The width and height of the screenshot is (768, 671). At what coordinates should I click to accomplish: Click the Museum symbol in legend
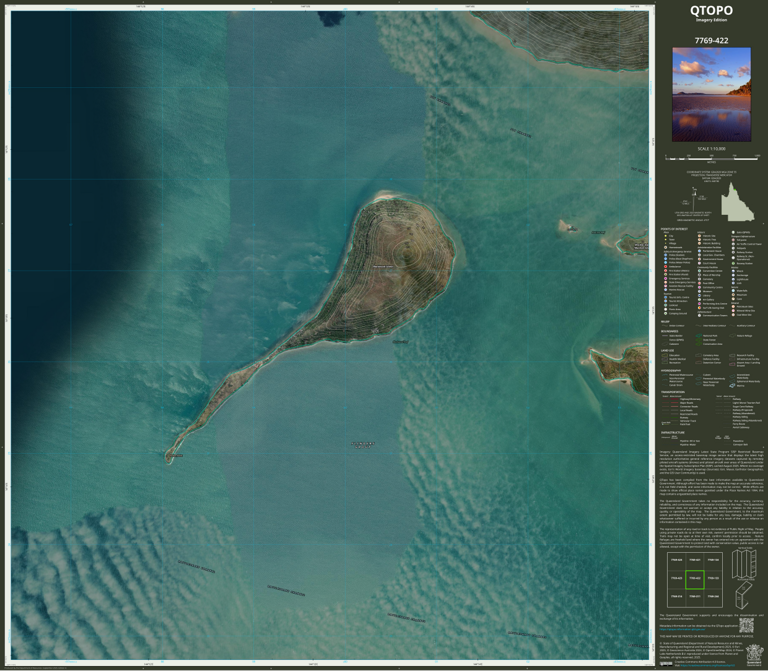[699, 291]
